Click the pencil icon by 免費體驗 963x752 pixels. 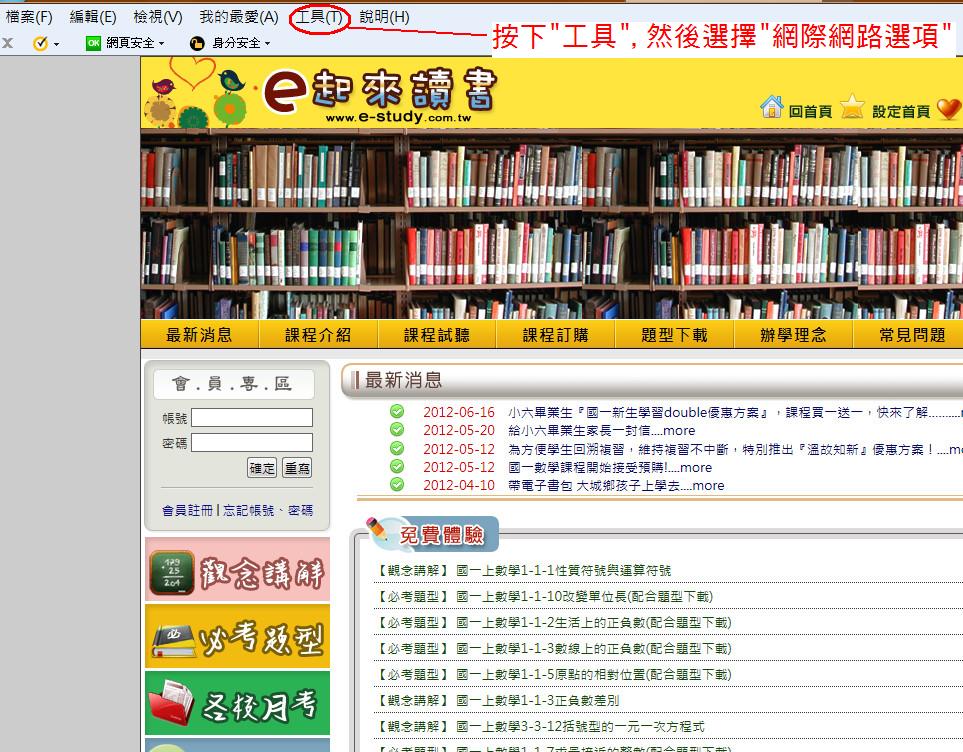376,529
